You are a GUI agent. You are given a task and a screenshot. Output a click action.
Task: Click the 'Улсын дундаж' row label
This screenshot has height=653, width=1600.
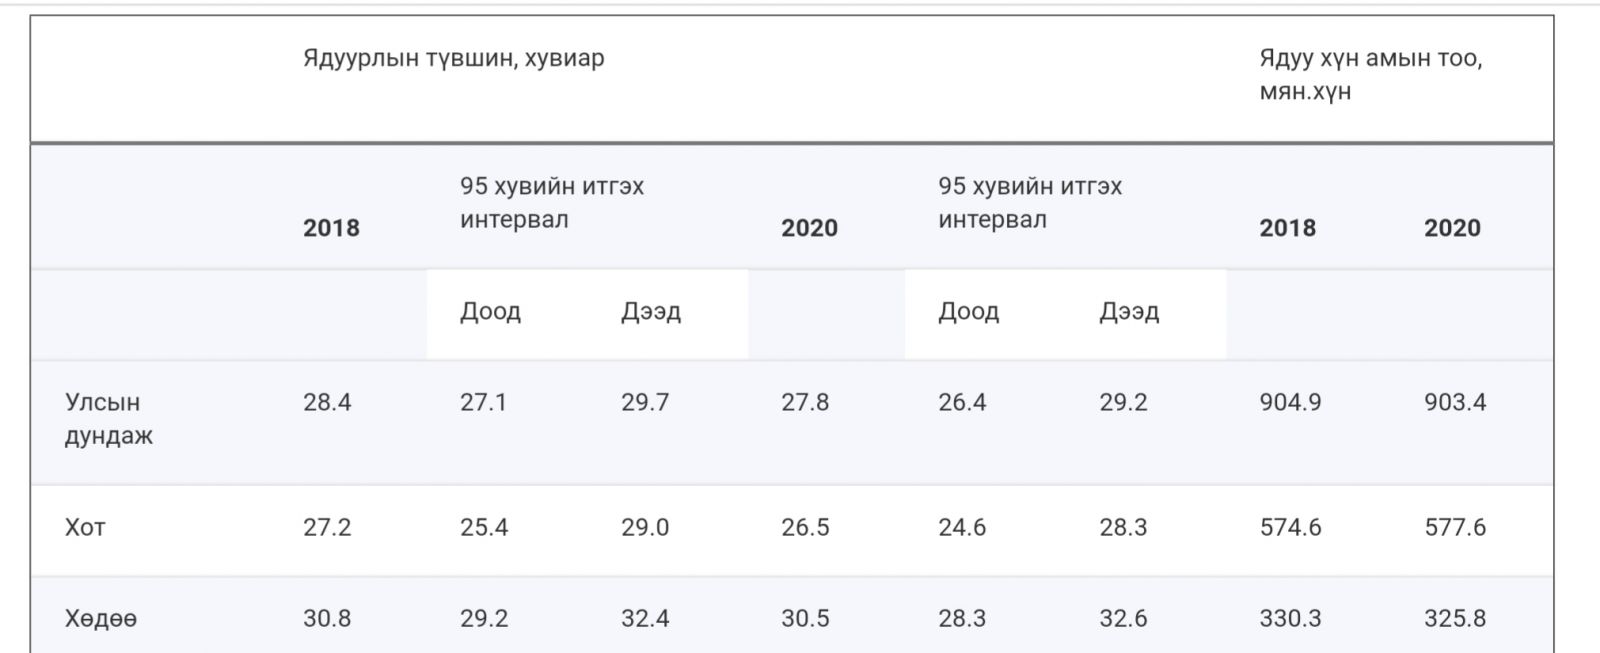pyautogui.click(x=108, y=419)
